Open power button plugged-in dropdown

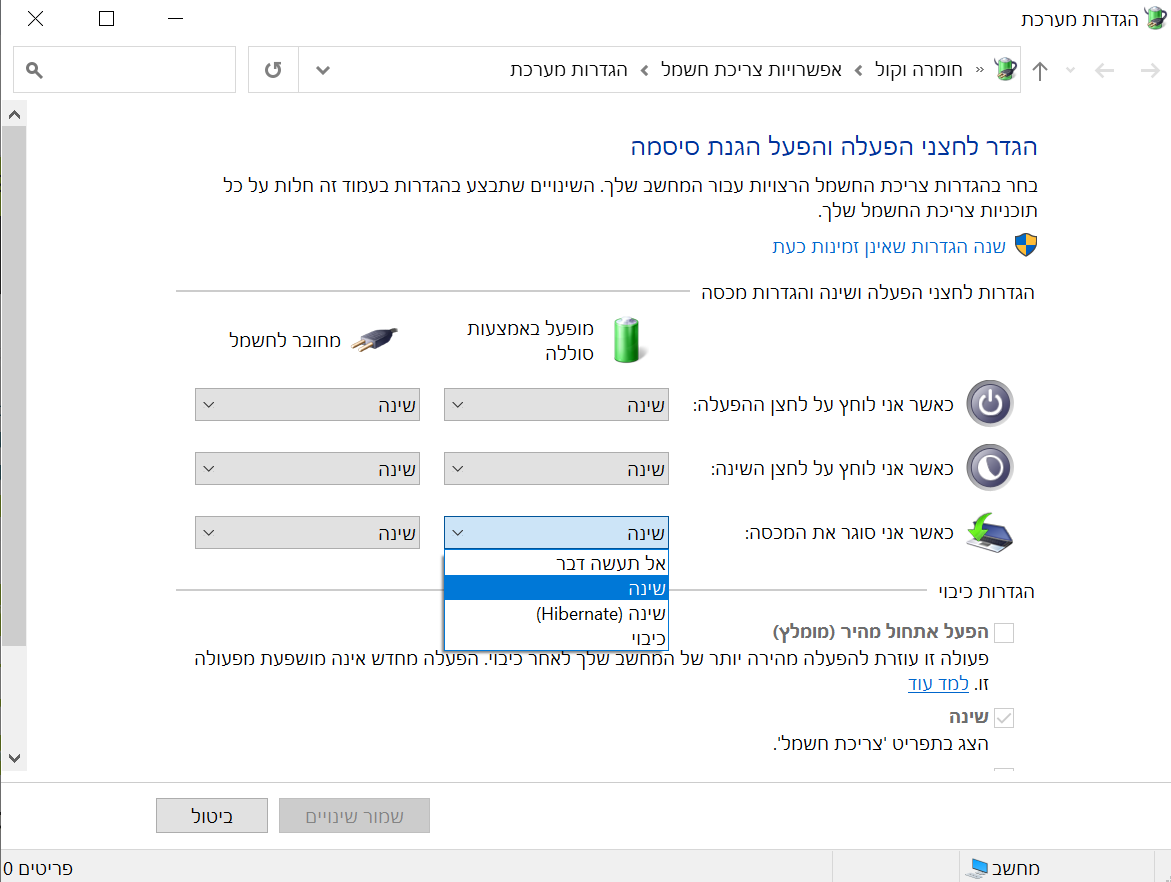click(308, 405)
